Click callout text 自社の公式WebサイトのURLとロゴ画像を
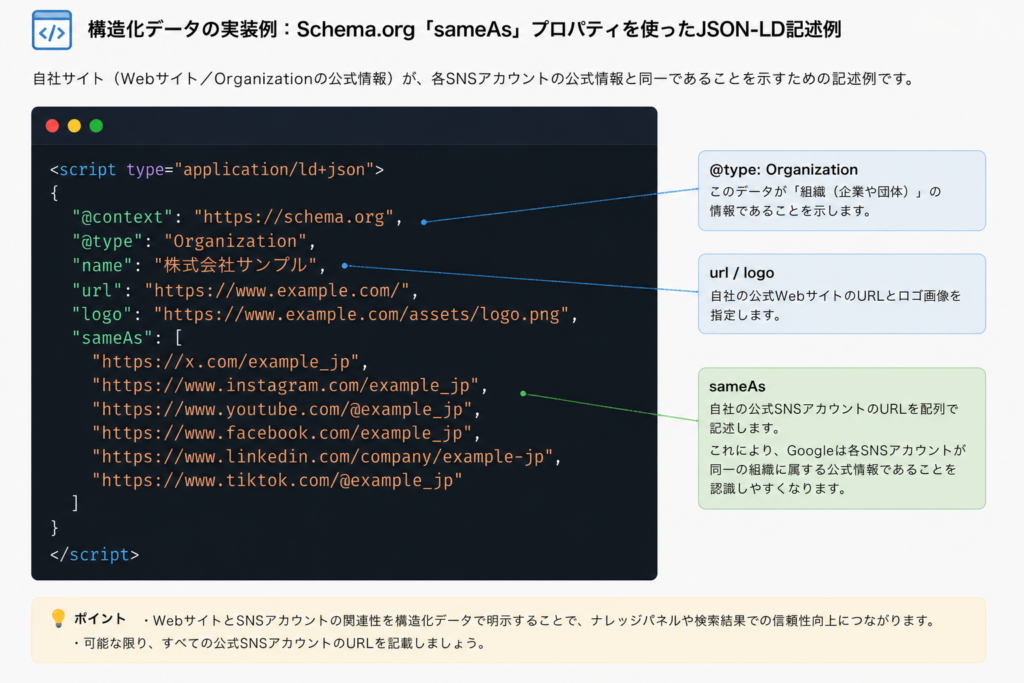This screenshot has height=683, width=1024. pos(835,296)
